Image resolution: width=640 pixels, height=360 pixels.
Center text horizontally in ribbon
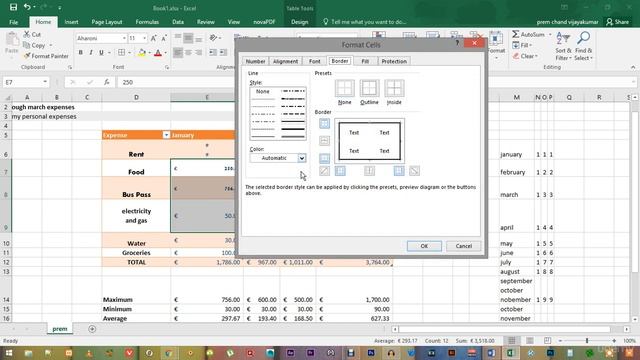pyautogui.click(x=188, y=53)
